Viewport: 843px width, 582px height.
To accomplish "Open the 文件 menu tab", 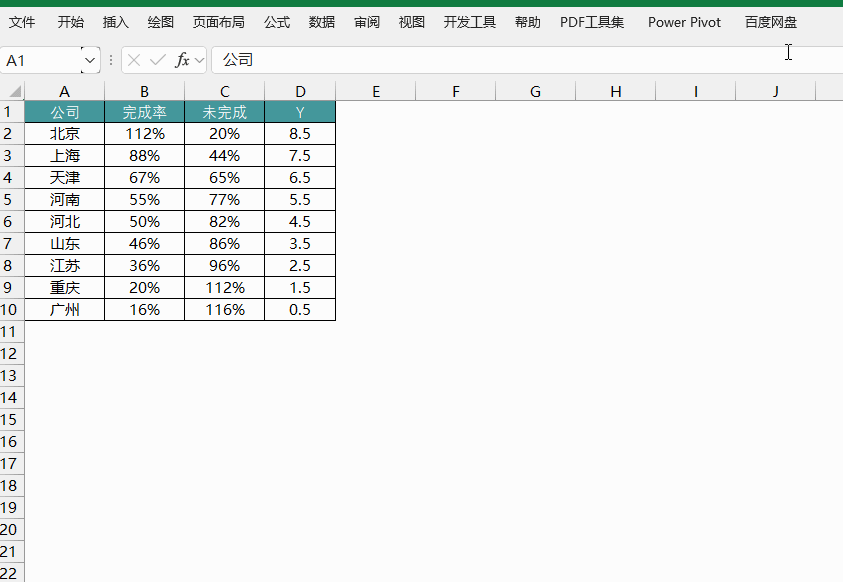I will click(22, 22).
